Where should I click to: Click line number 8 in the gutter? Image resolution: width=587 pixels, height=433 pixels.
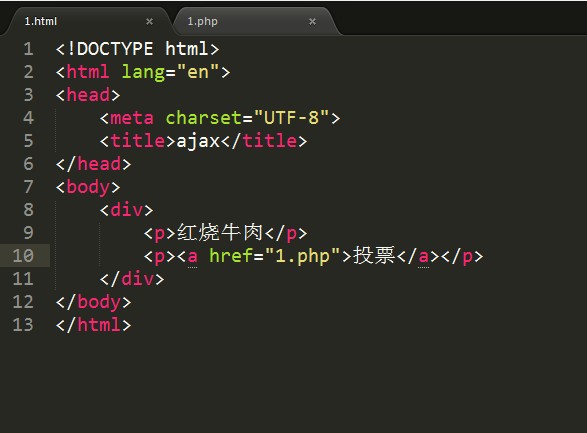tap(28, 210)
